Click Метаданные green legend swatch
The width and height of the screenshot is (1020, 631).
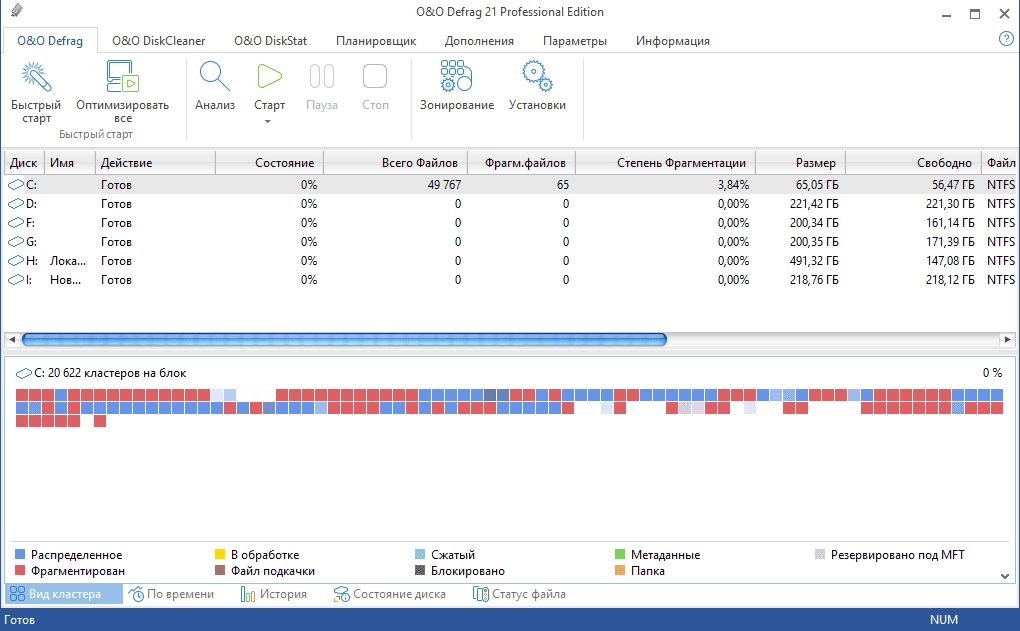tap(620, 554)
